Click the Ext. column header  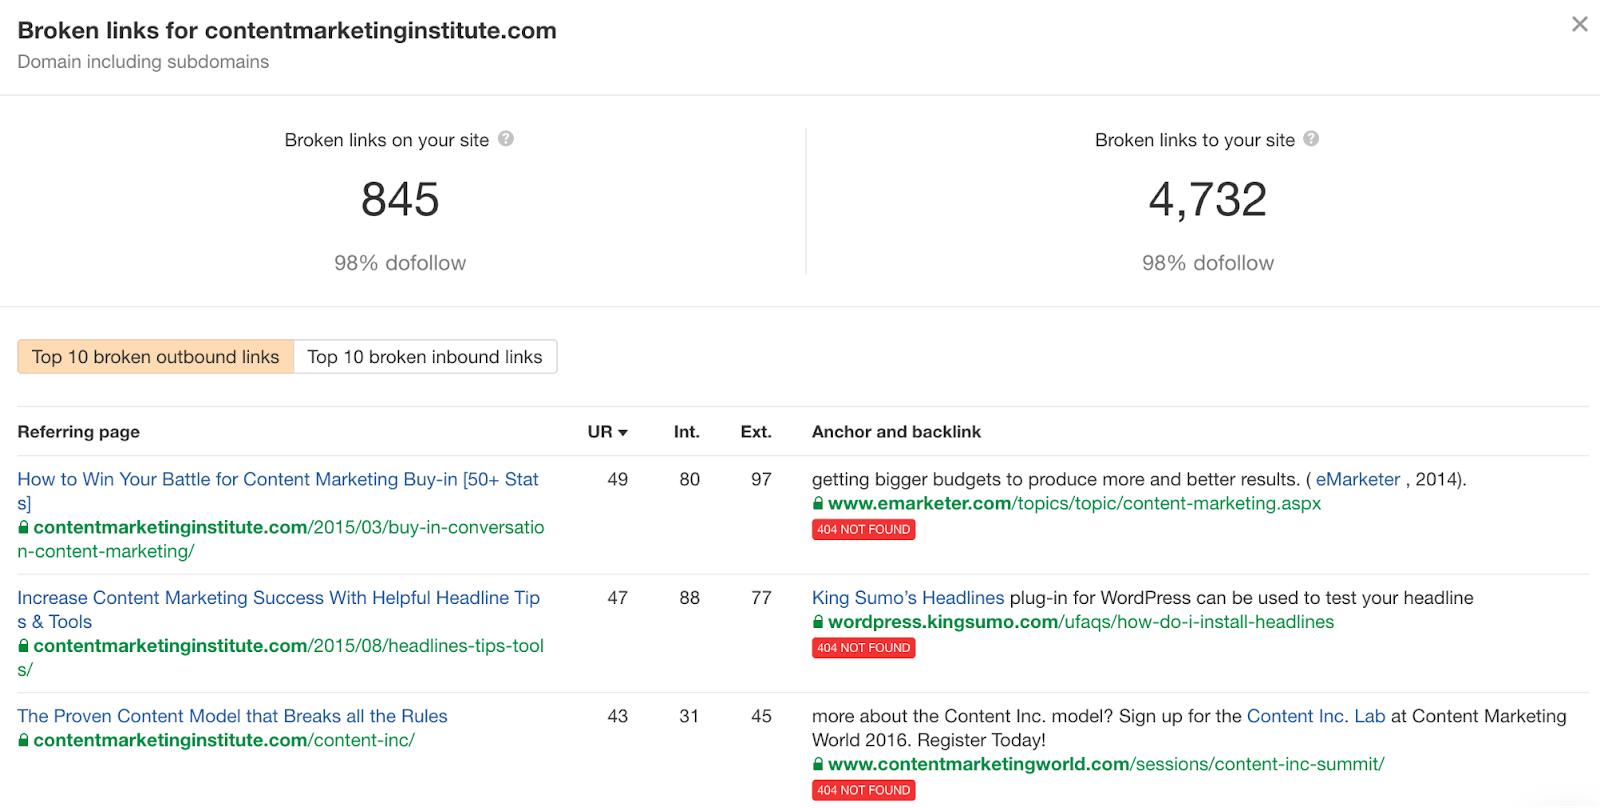tap(755, 432)
